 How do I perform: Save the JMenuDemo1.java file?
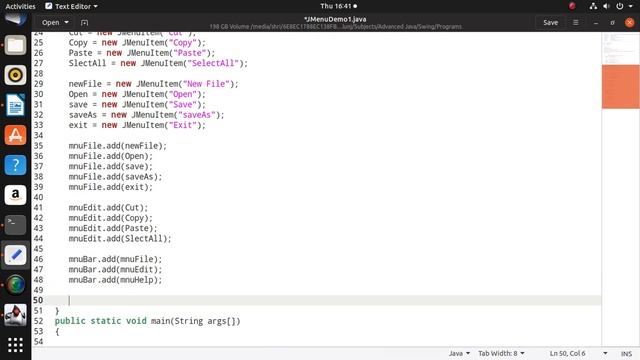(550, 22)
